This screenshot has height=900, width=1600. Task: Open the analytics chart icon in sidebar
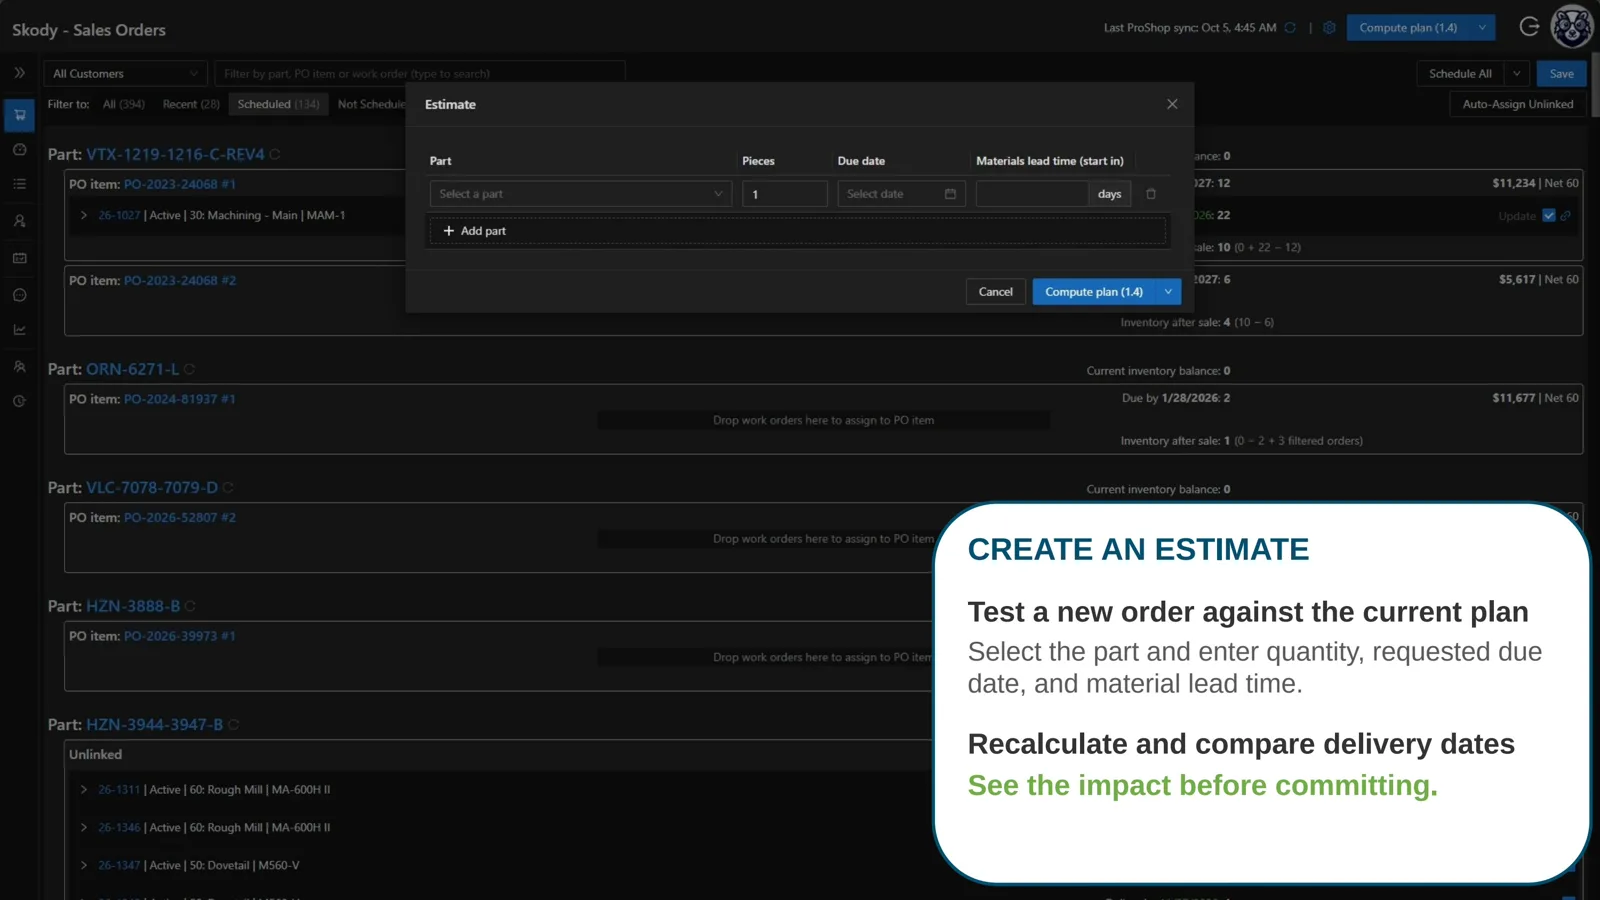click(x=19, y=330)
